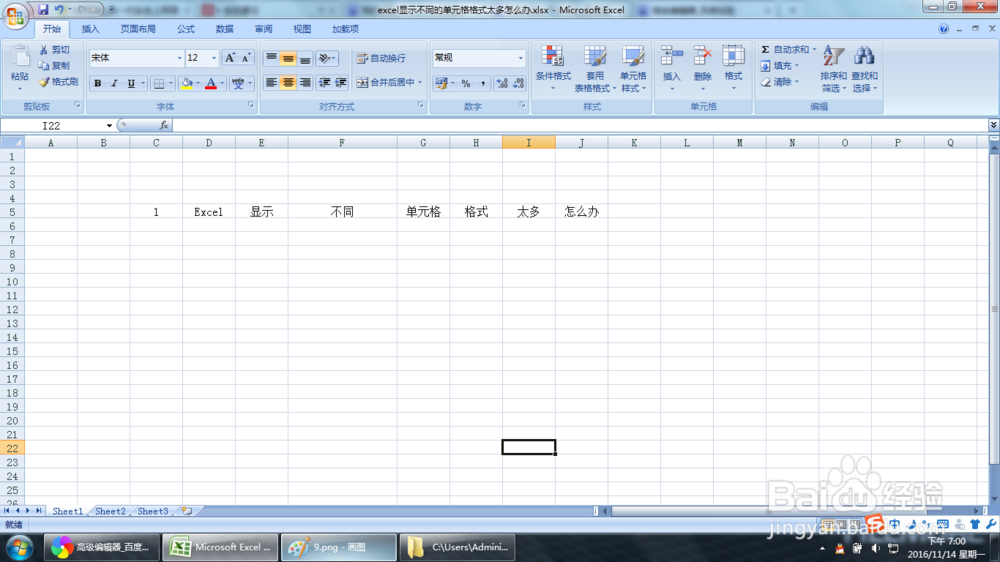Expand AutoSum 自动求和 dropdown arrow
1000x562 pixels.
tap(814, 49)
